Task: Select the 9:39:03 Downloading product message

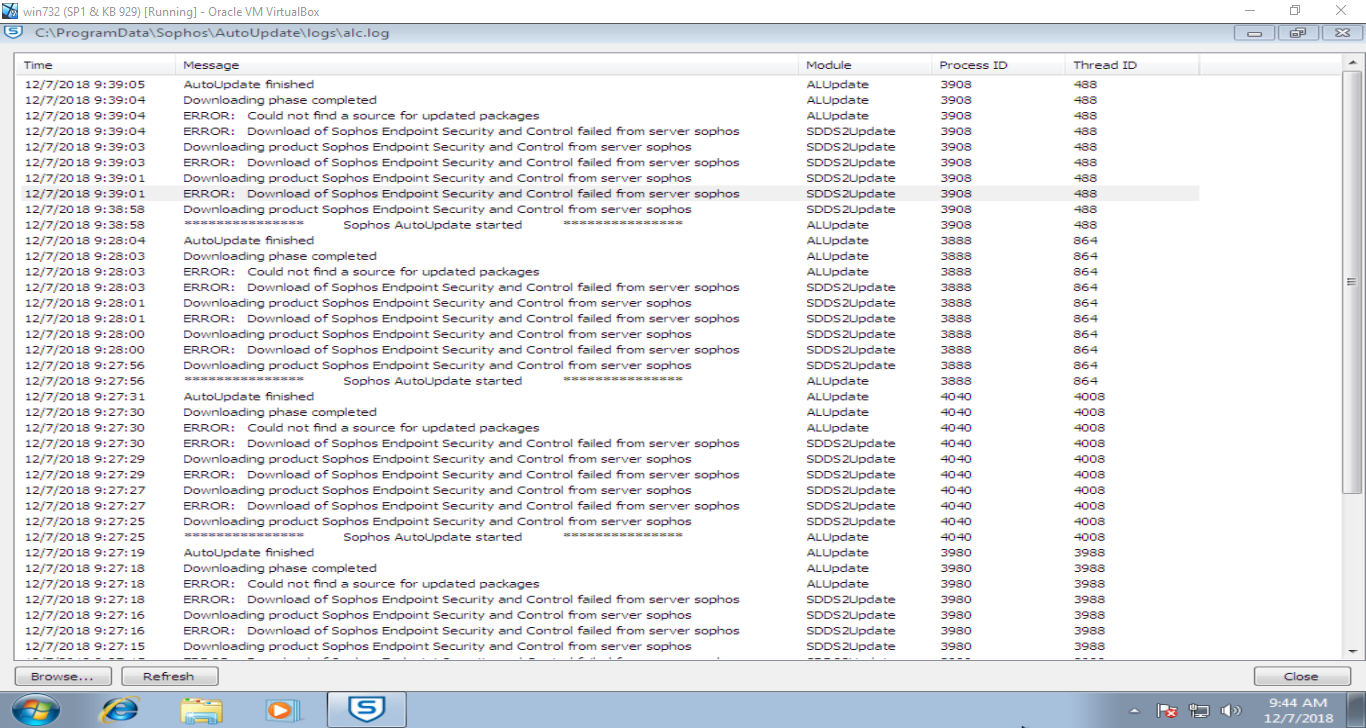Action: (x=437, y=147)
